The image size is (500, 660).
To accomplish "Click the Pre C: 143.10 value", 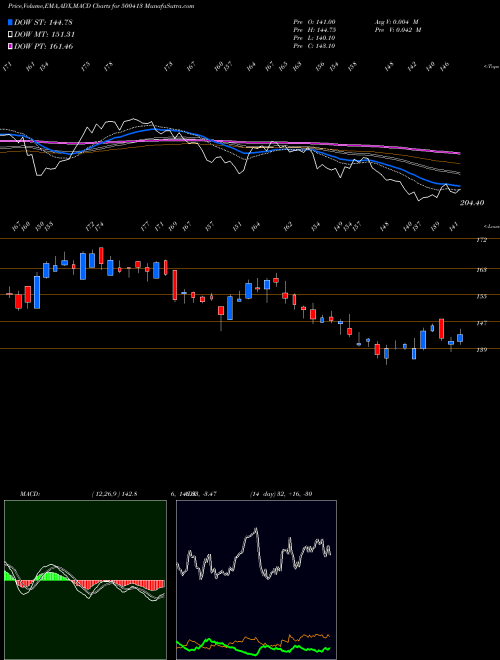I will coord(314,46).
